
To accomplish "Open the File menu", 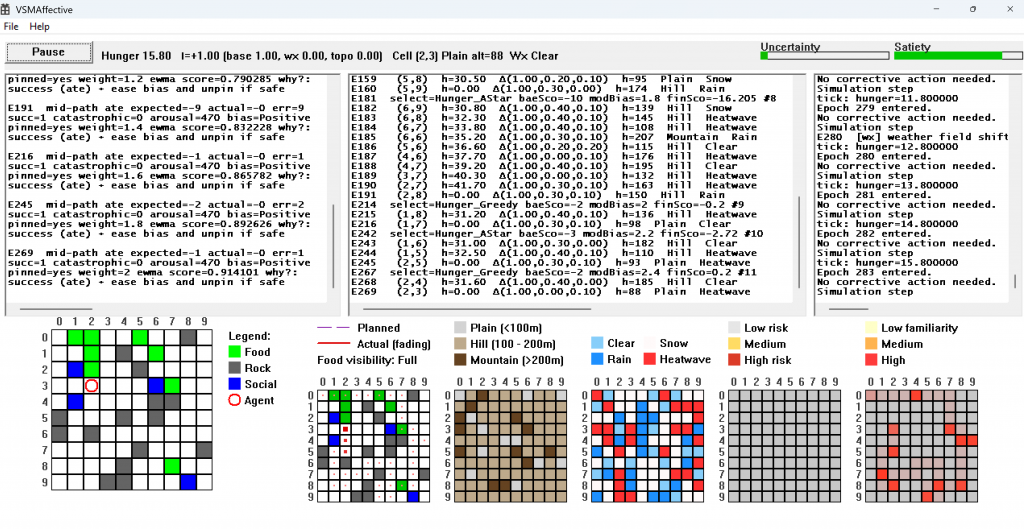I will pos(11,26).
